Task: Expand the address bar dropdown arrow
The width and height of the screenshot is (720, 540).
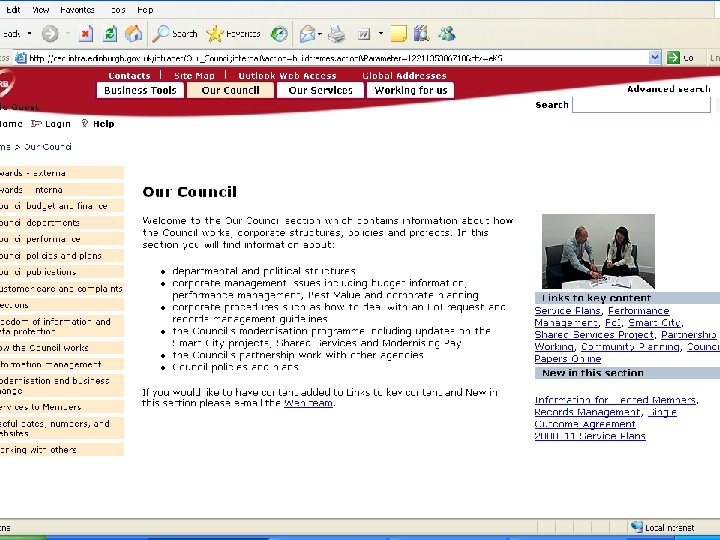Action: (655, 58)
